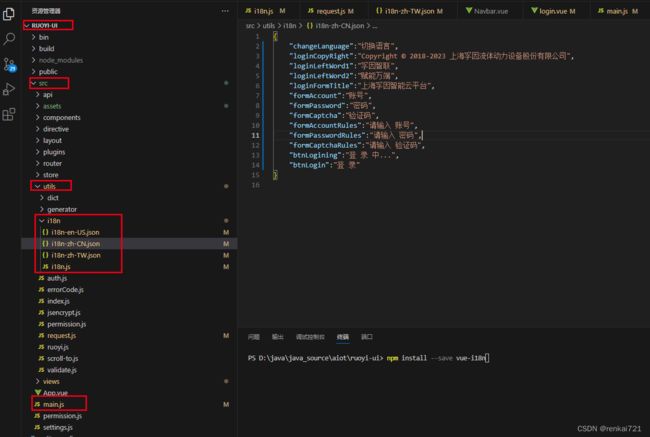Open the Search view icon

coord(9,39)
